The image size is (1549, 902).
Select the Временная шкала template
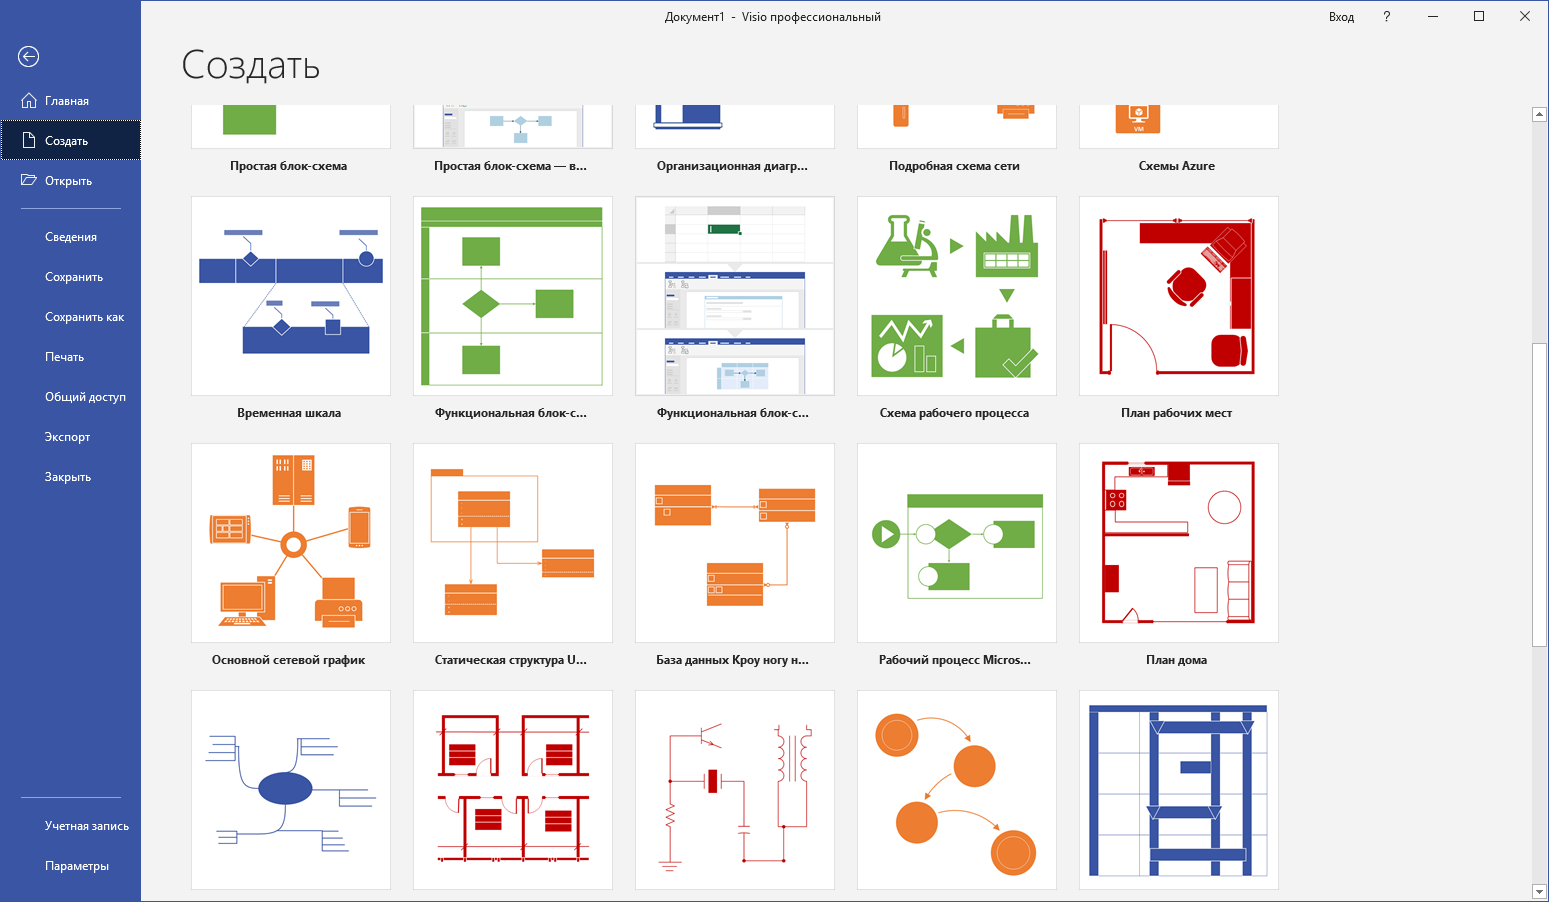(x=290, y=296)
